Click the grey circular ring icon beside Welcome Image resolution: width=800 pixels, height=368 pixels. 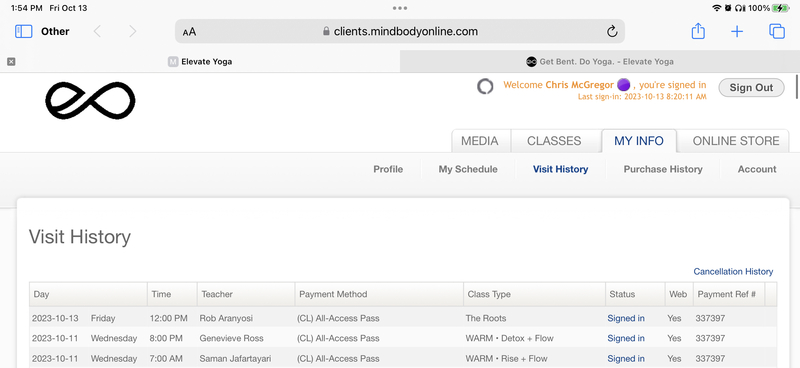pos(485,86)
